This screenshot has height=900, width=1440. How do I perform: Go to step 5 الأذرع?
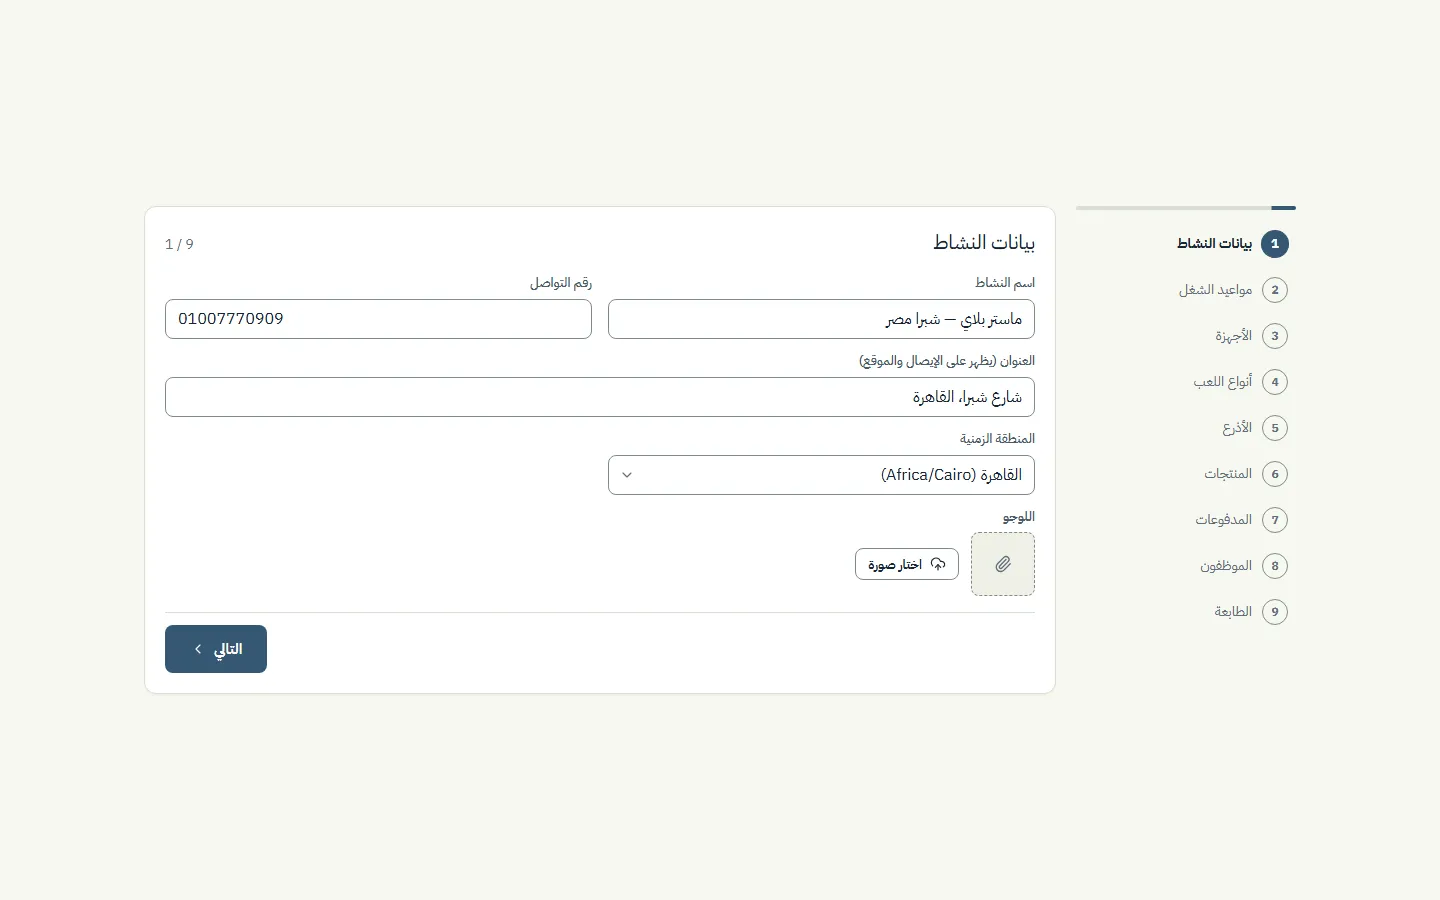click(x=1255, y=428)
